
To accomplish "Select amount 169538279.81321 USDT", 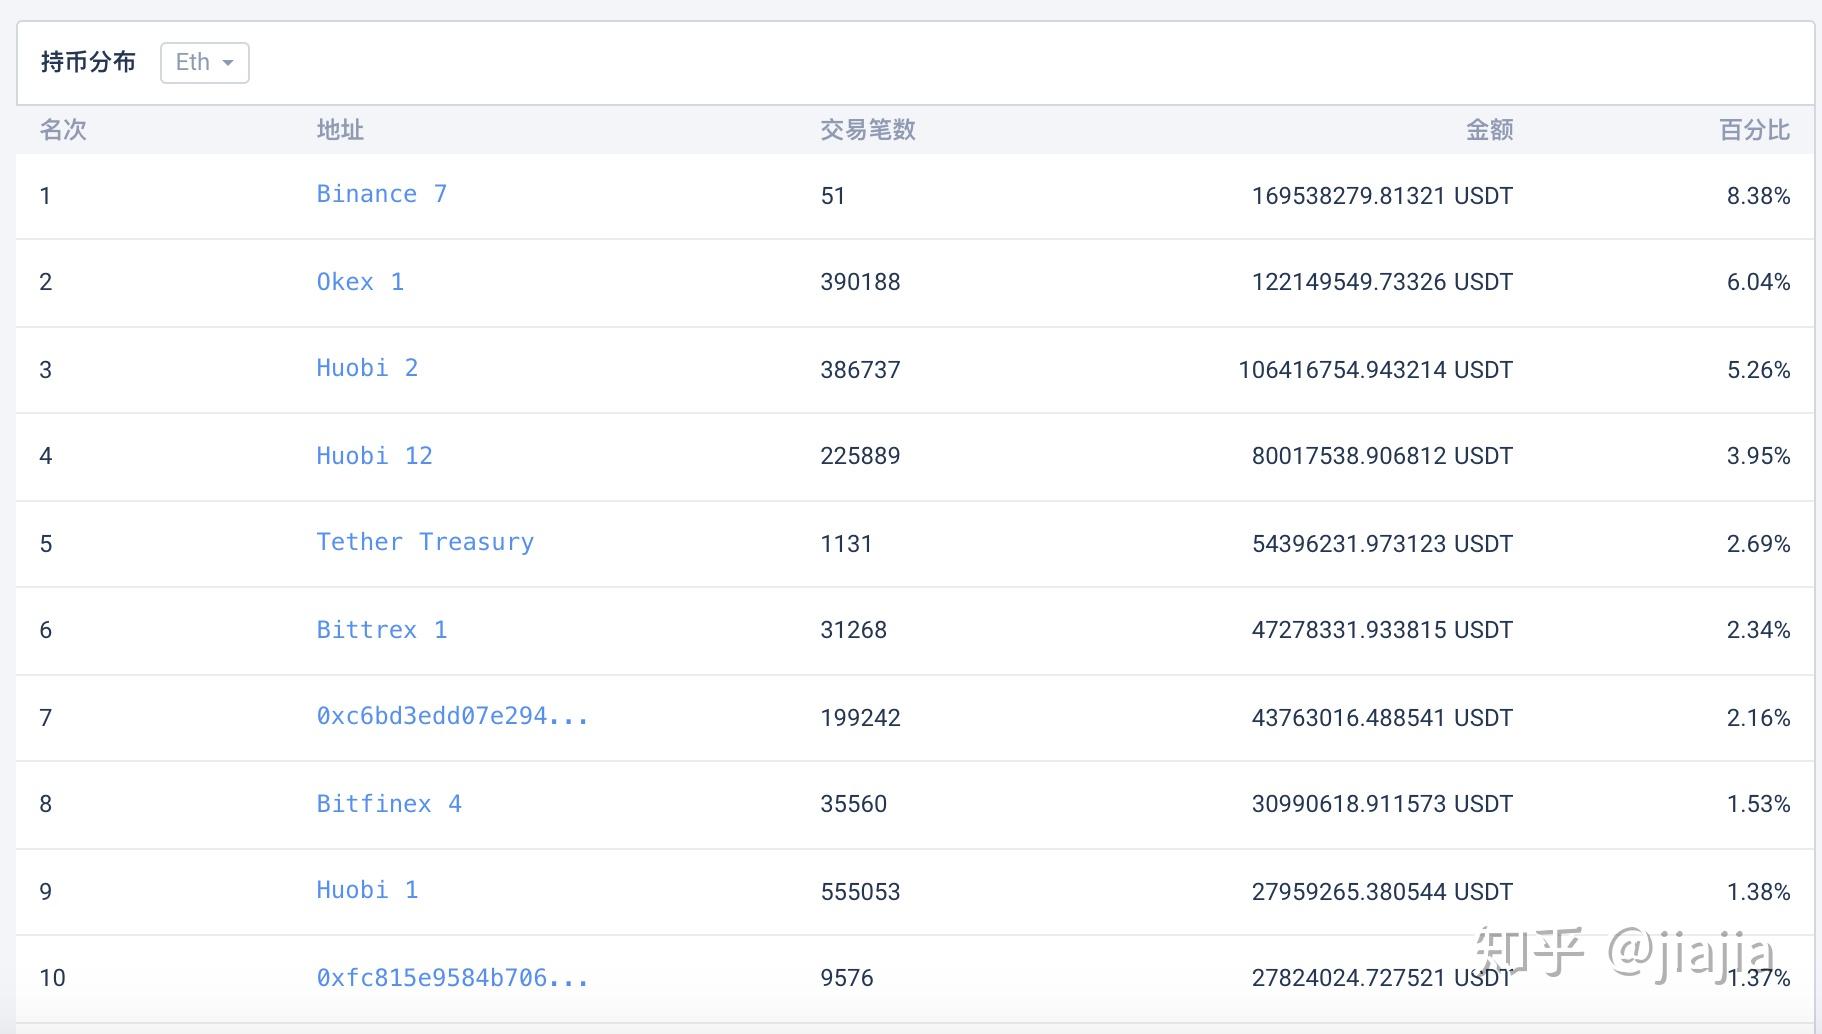I will pos(1382,196).
